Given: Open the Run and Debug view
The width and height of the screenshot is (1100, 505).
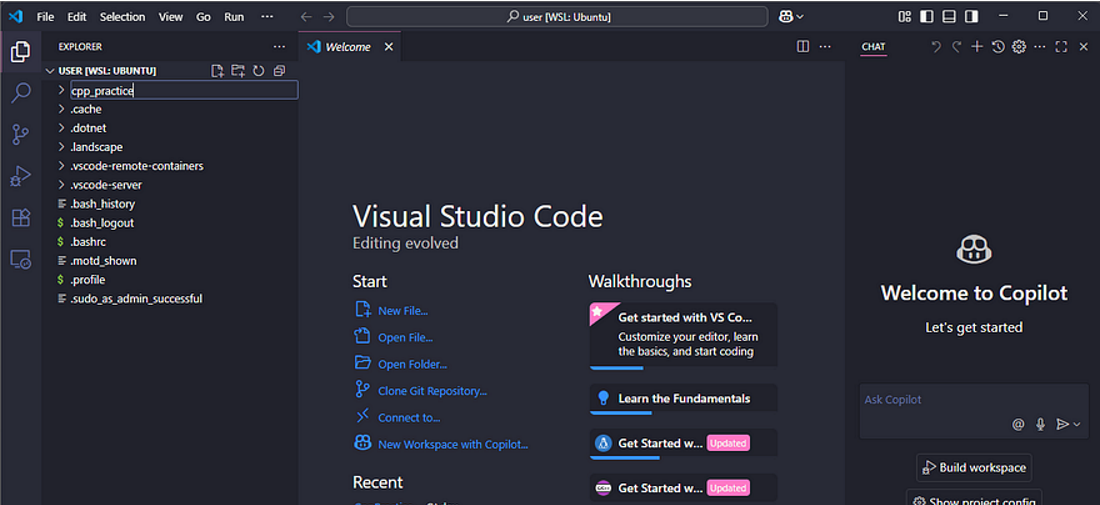Looking at the screenshot, I should [x=20, y=177].
